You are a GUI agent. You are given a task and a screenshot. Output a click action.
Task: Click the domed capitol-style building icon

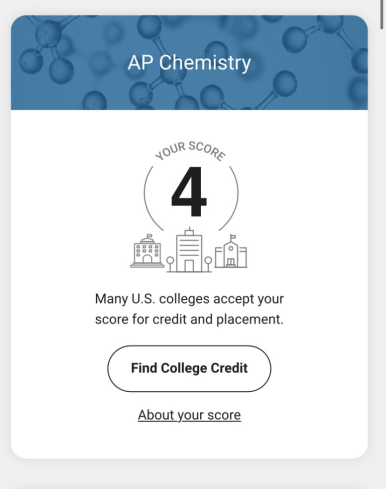pos(147,251)
